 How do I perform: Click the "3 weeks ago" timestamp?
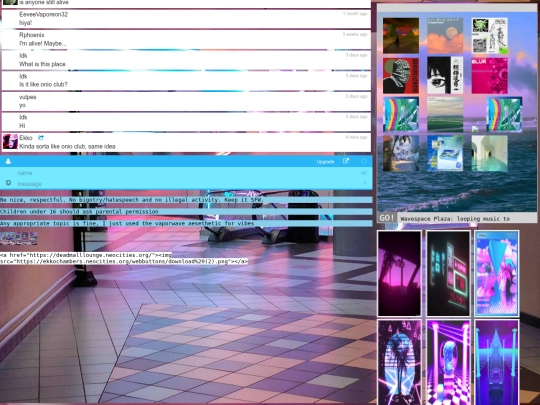[x=355, y=34]
